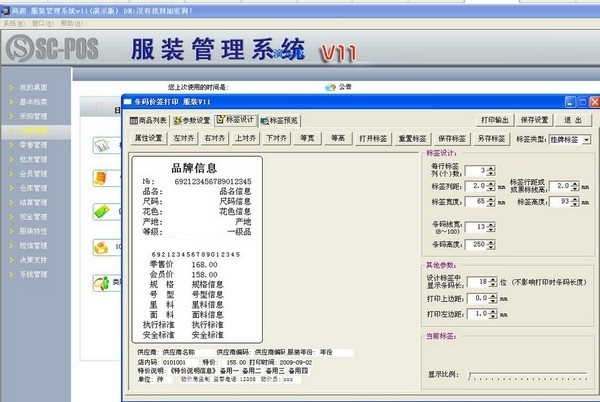Align left with 左对齐 button

point(184,138)
